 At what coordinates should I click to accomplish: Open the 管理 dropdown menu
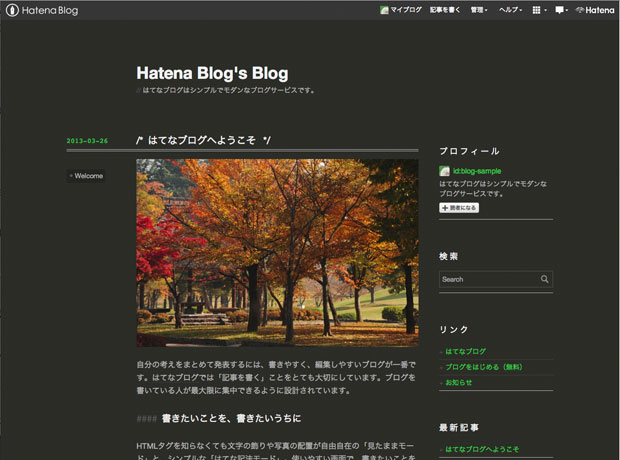[479, 10]
